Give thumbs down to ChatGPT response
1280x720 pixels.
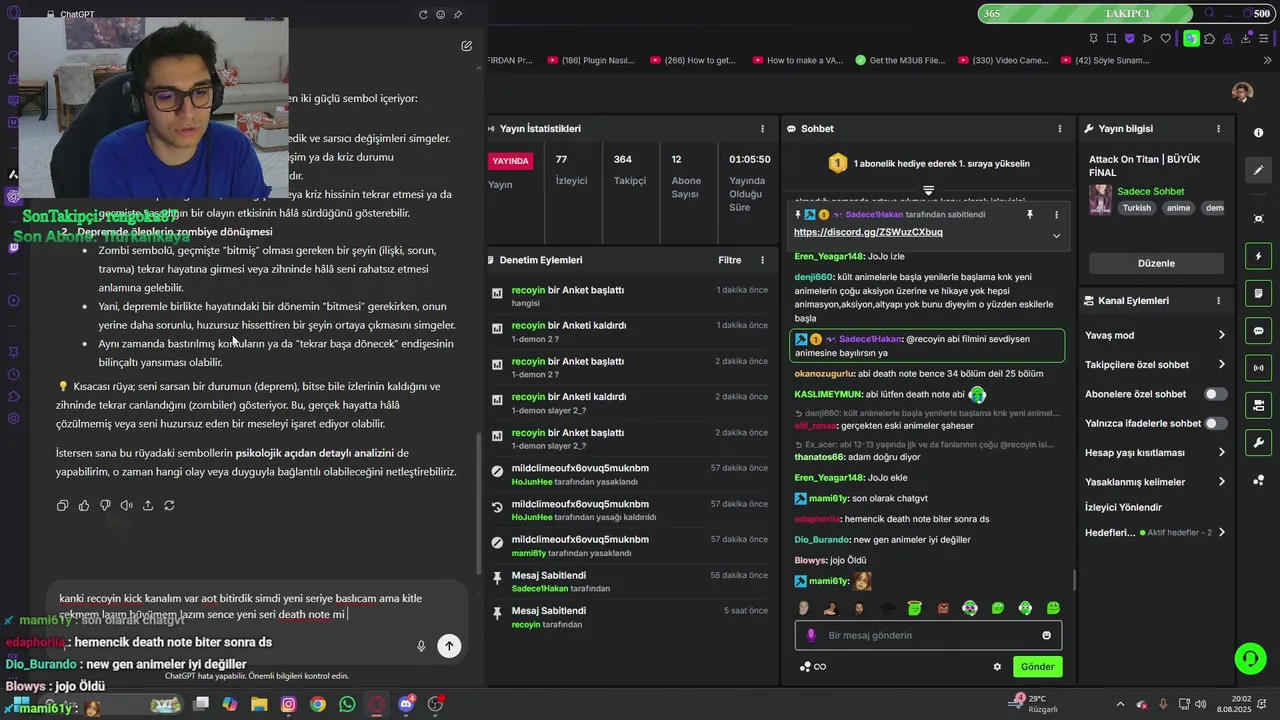[105, 506]
